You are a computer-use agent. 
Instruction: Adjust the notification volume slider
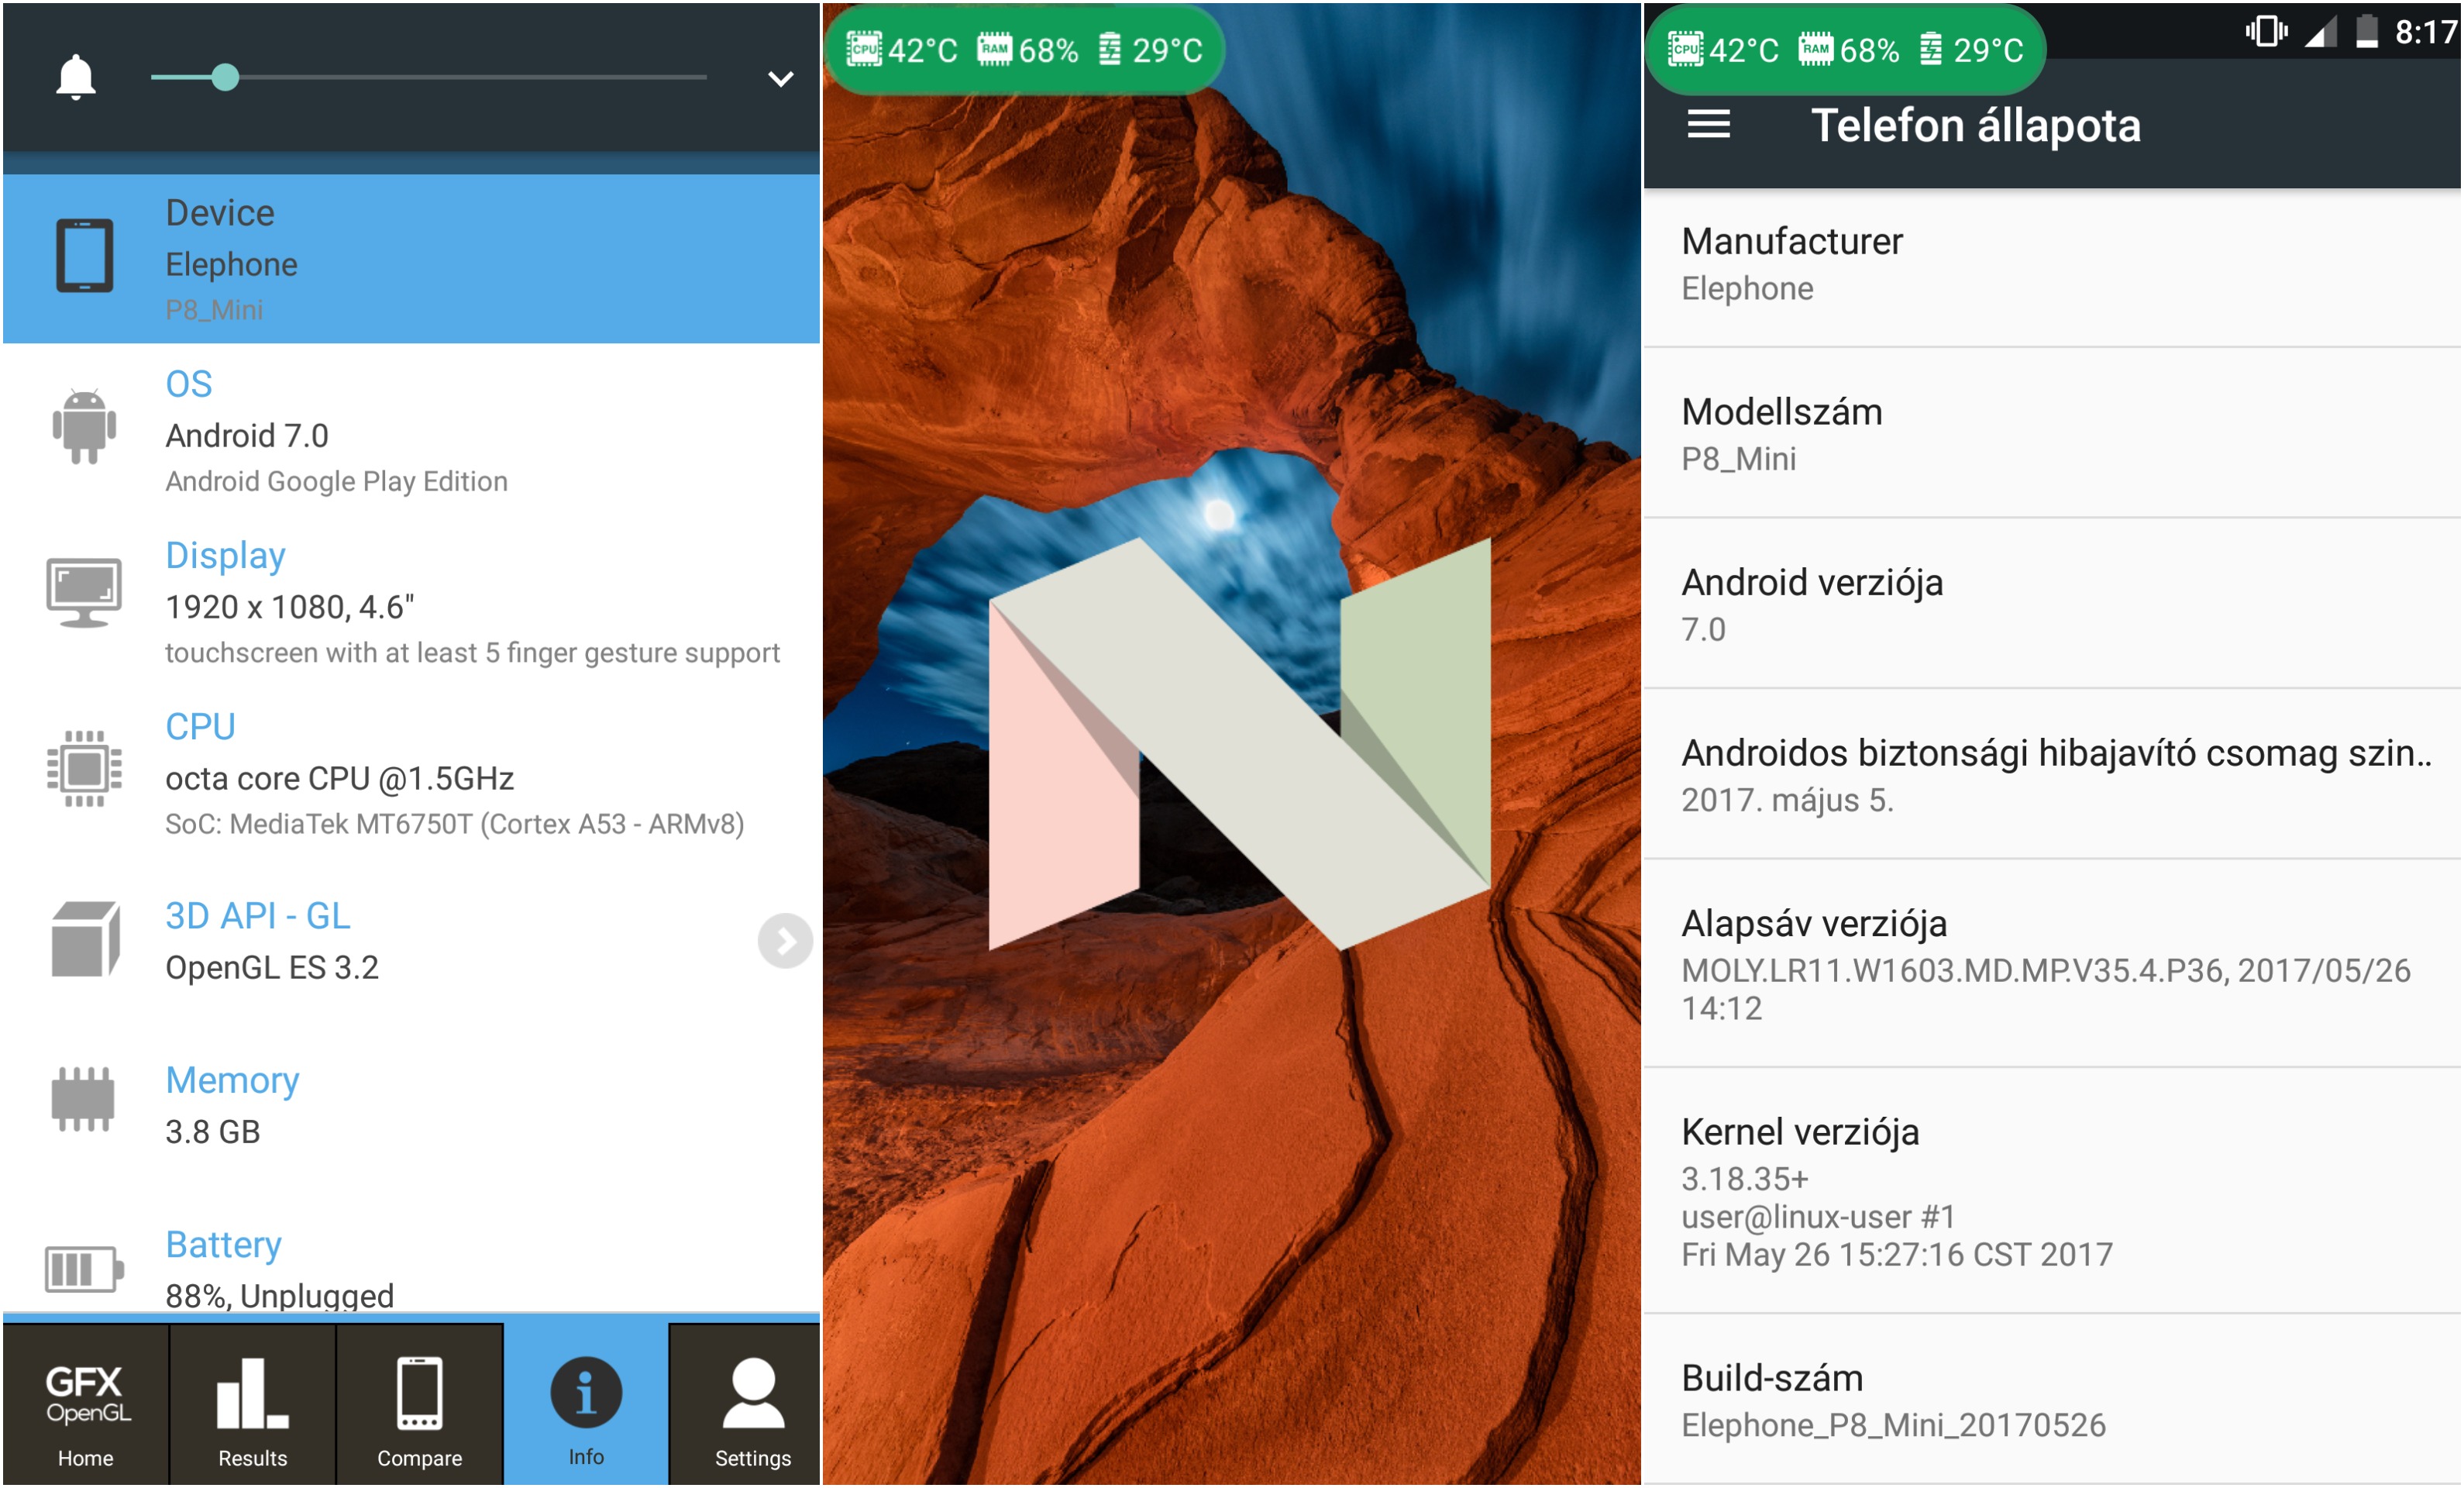click(x=428, y=77)
